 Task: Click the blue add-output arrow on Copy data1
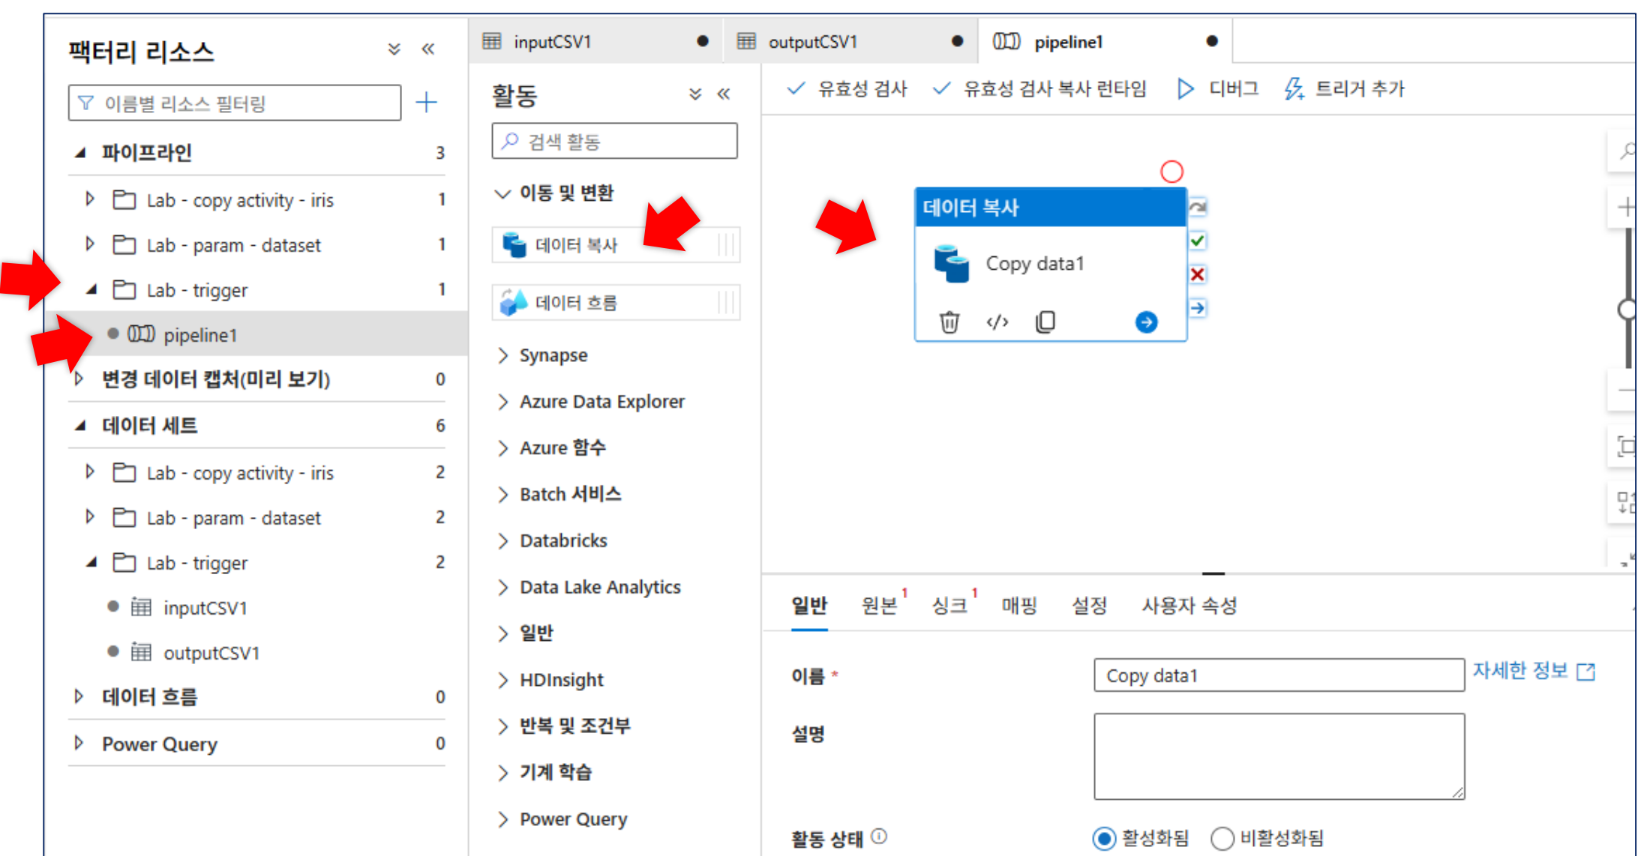click(1146, 322)
